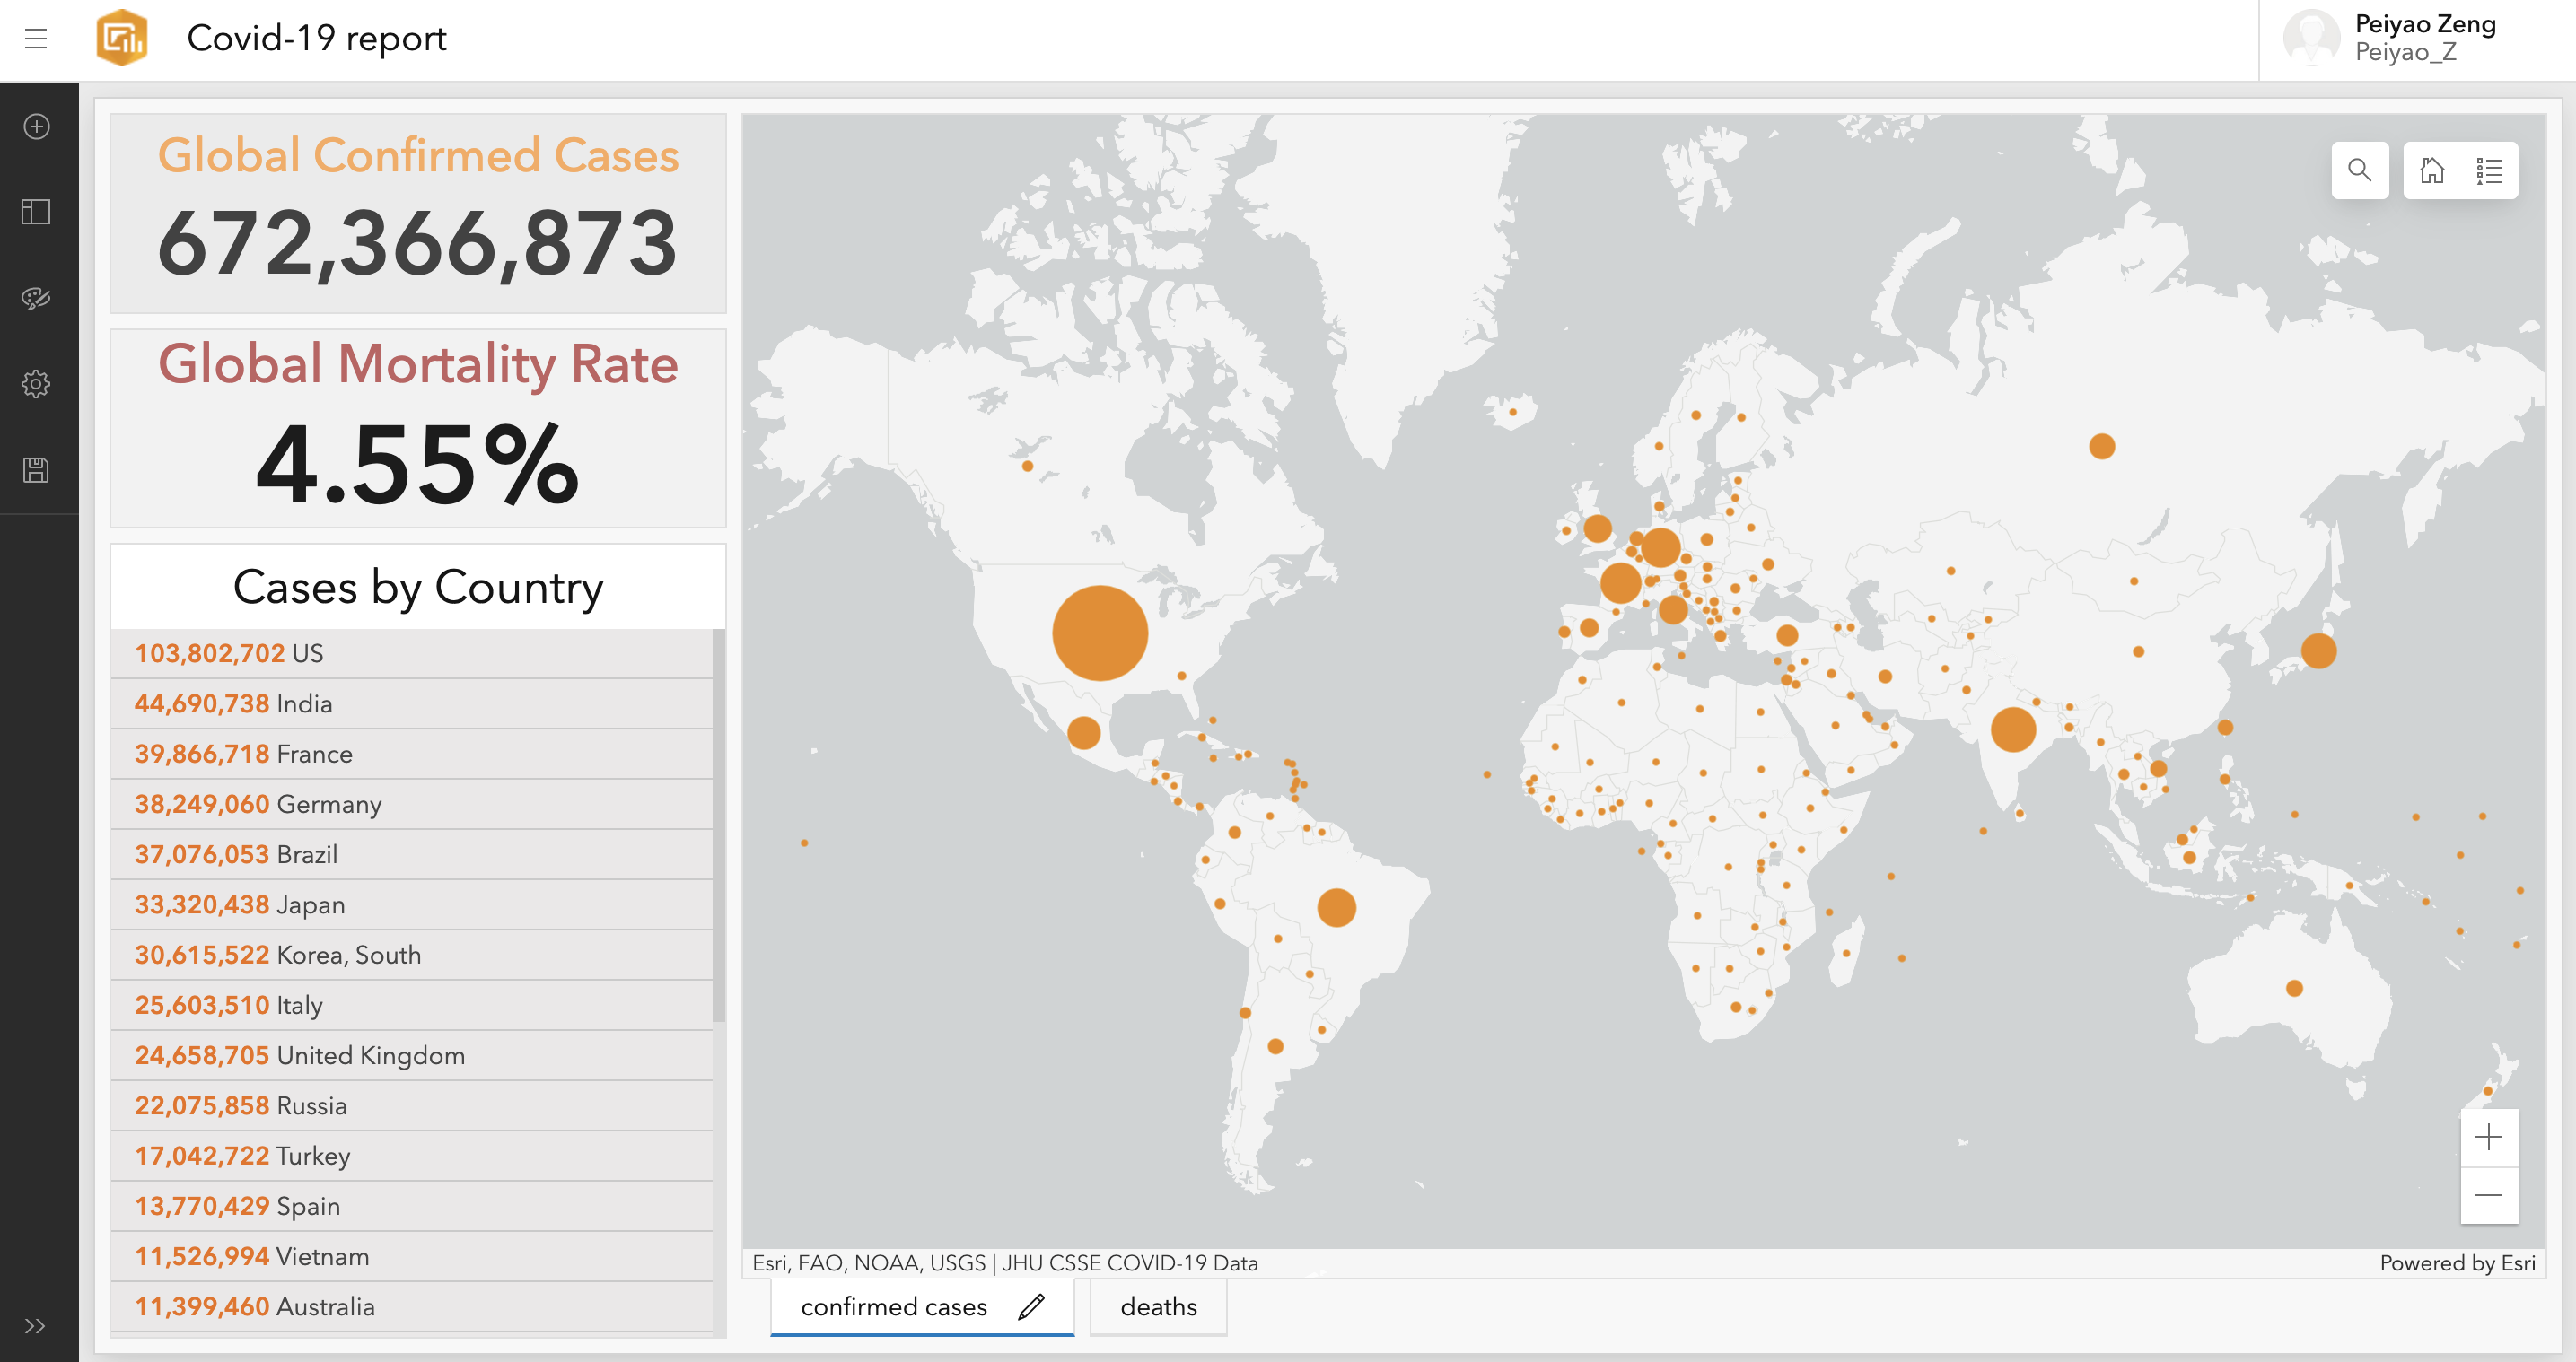The height and width of the screenshot is (1362, 2576).
Task: Zoom out using the minus button on map
Action: [x=2491, y=1195]
